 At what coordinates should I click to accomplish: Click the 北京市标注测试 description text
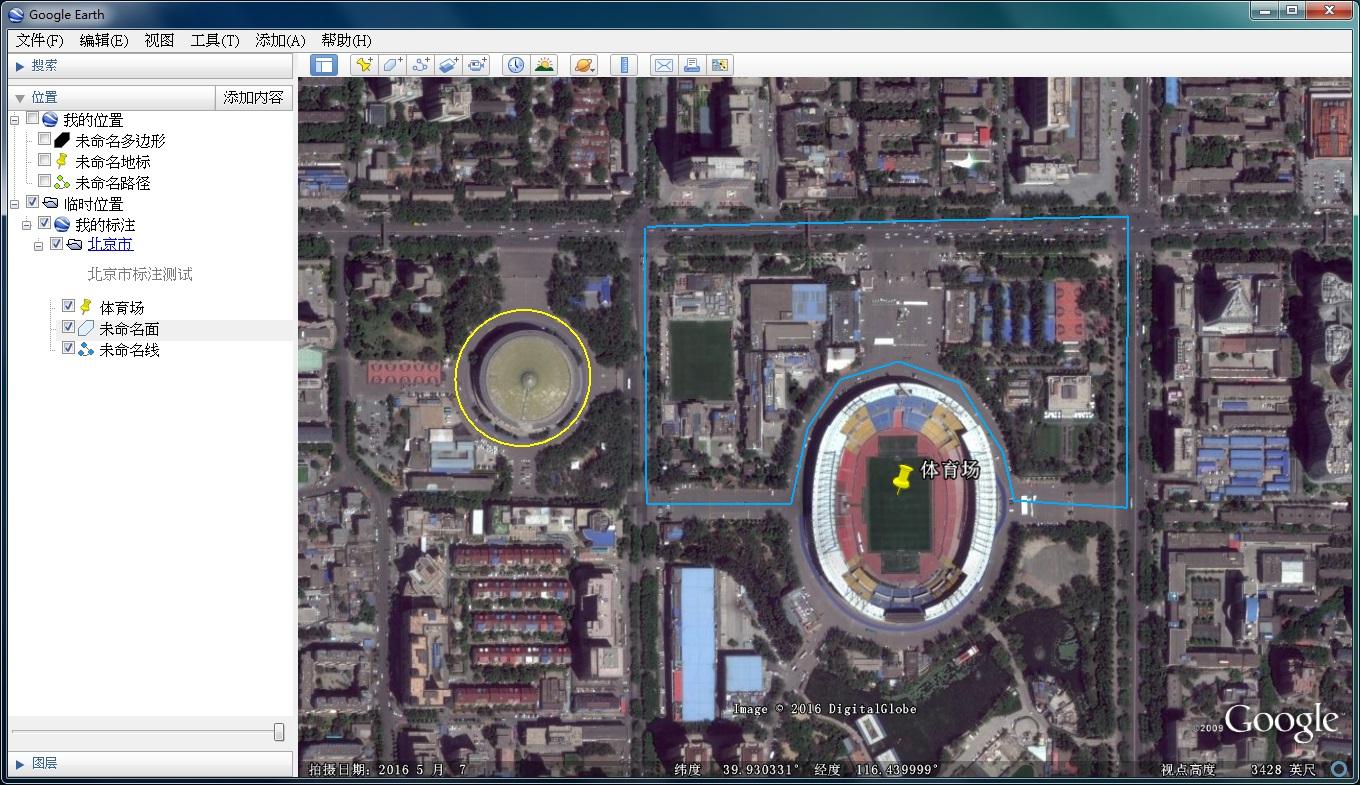click(140, 274)
